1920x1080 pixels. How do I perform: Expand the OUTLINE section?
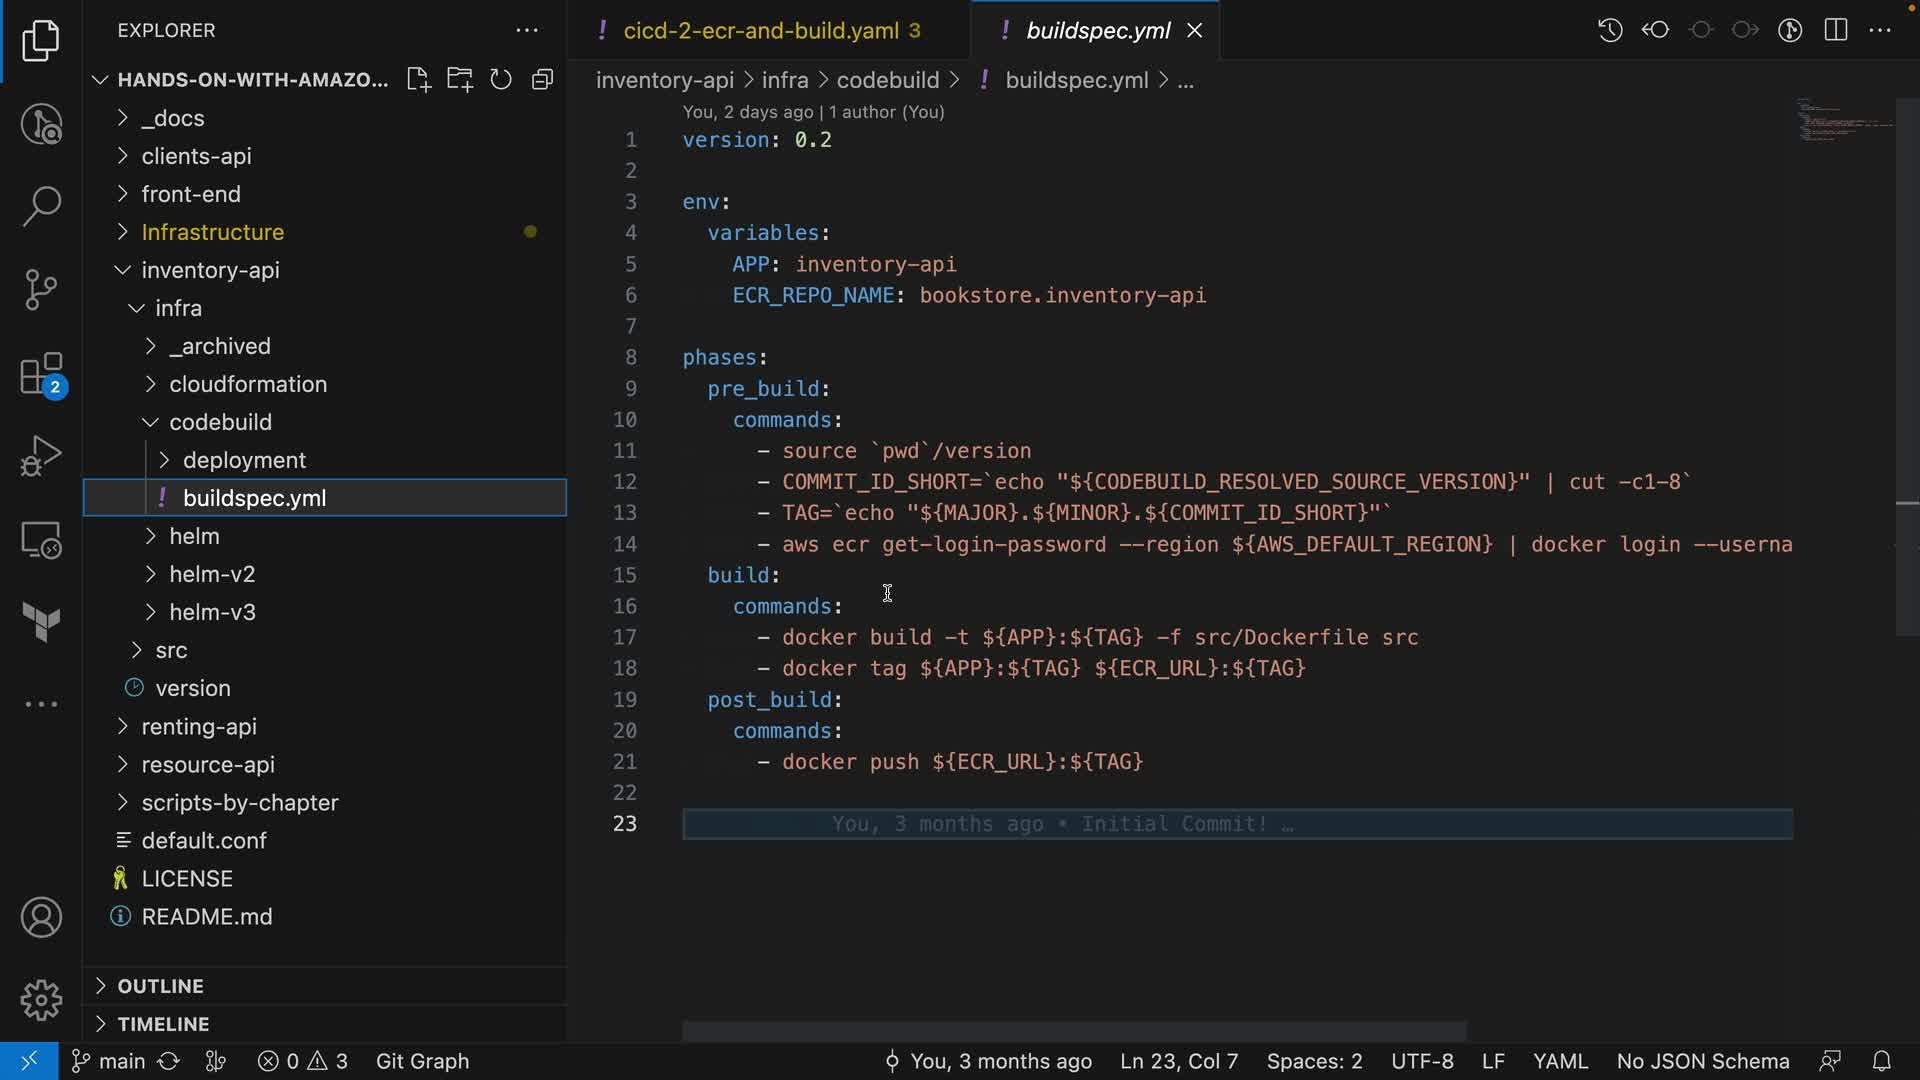point(160,986)
